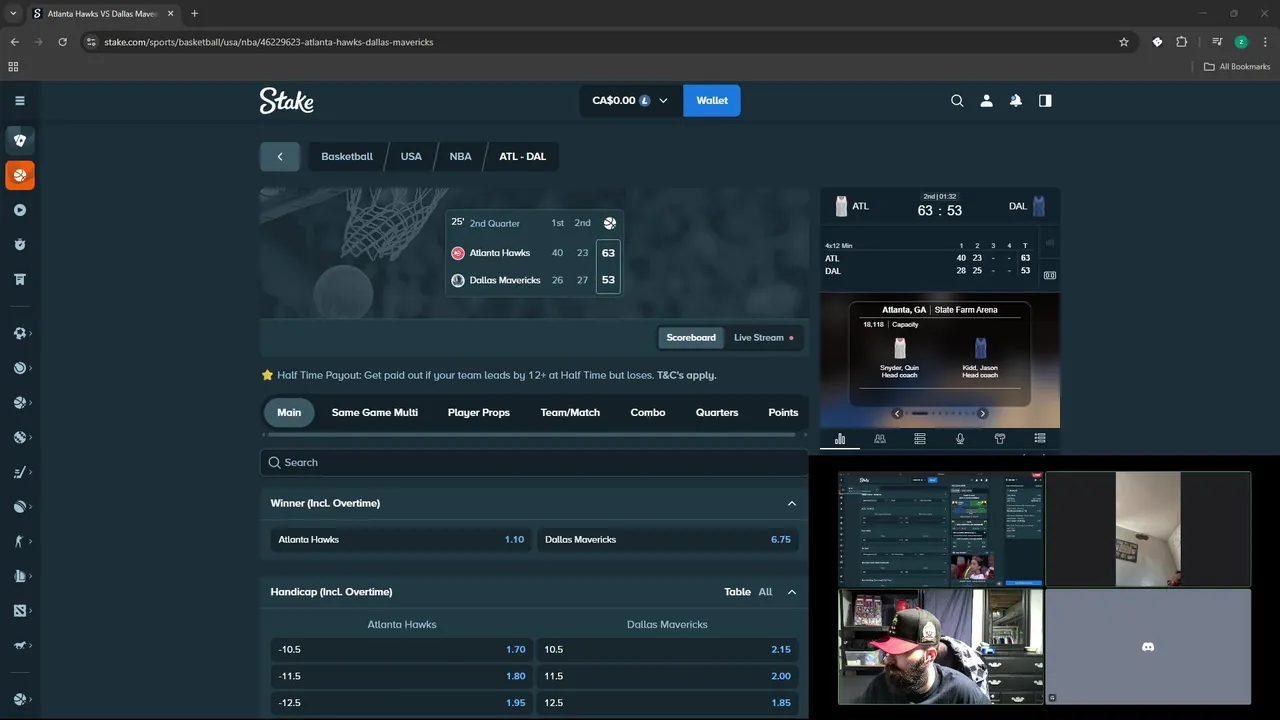Open the CA$0.00 currency dropdown
The width and height of the screenshot is (1280, 720).
point(630,100)
